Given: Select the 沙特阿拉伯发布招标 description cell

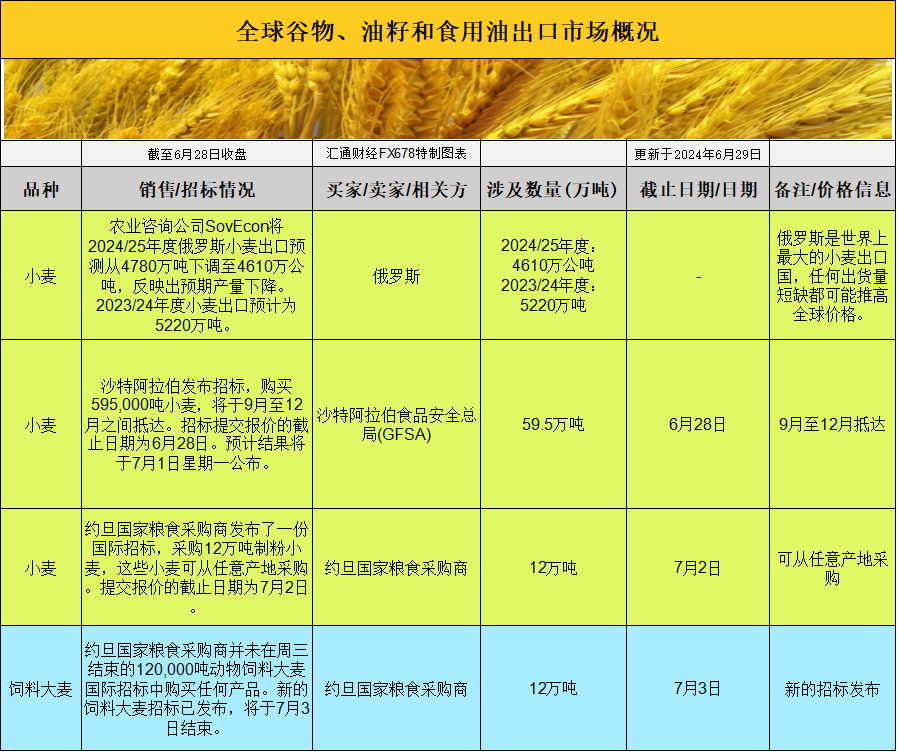Looking at the screenshot, I should click(x=197, y=424).
